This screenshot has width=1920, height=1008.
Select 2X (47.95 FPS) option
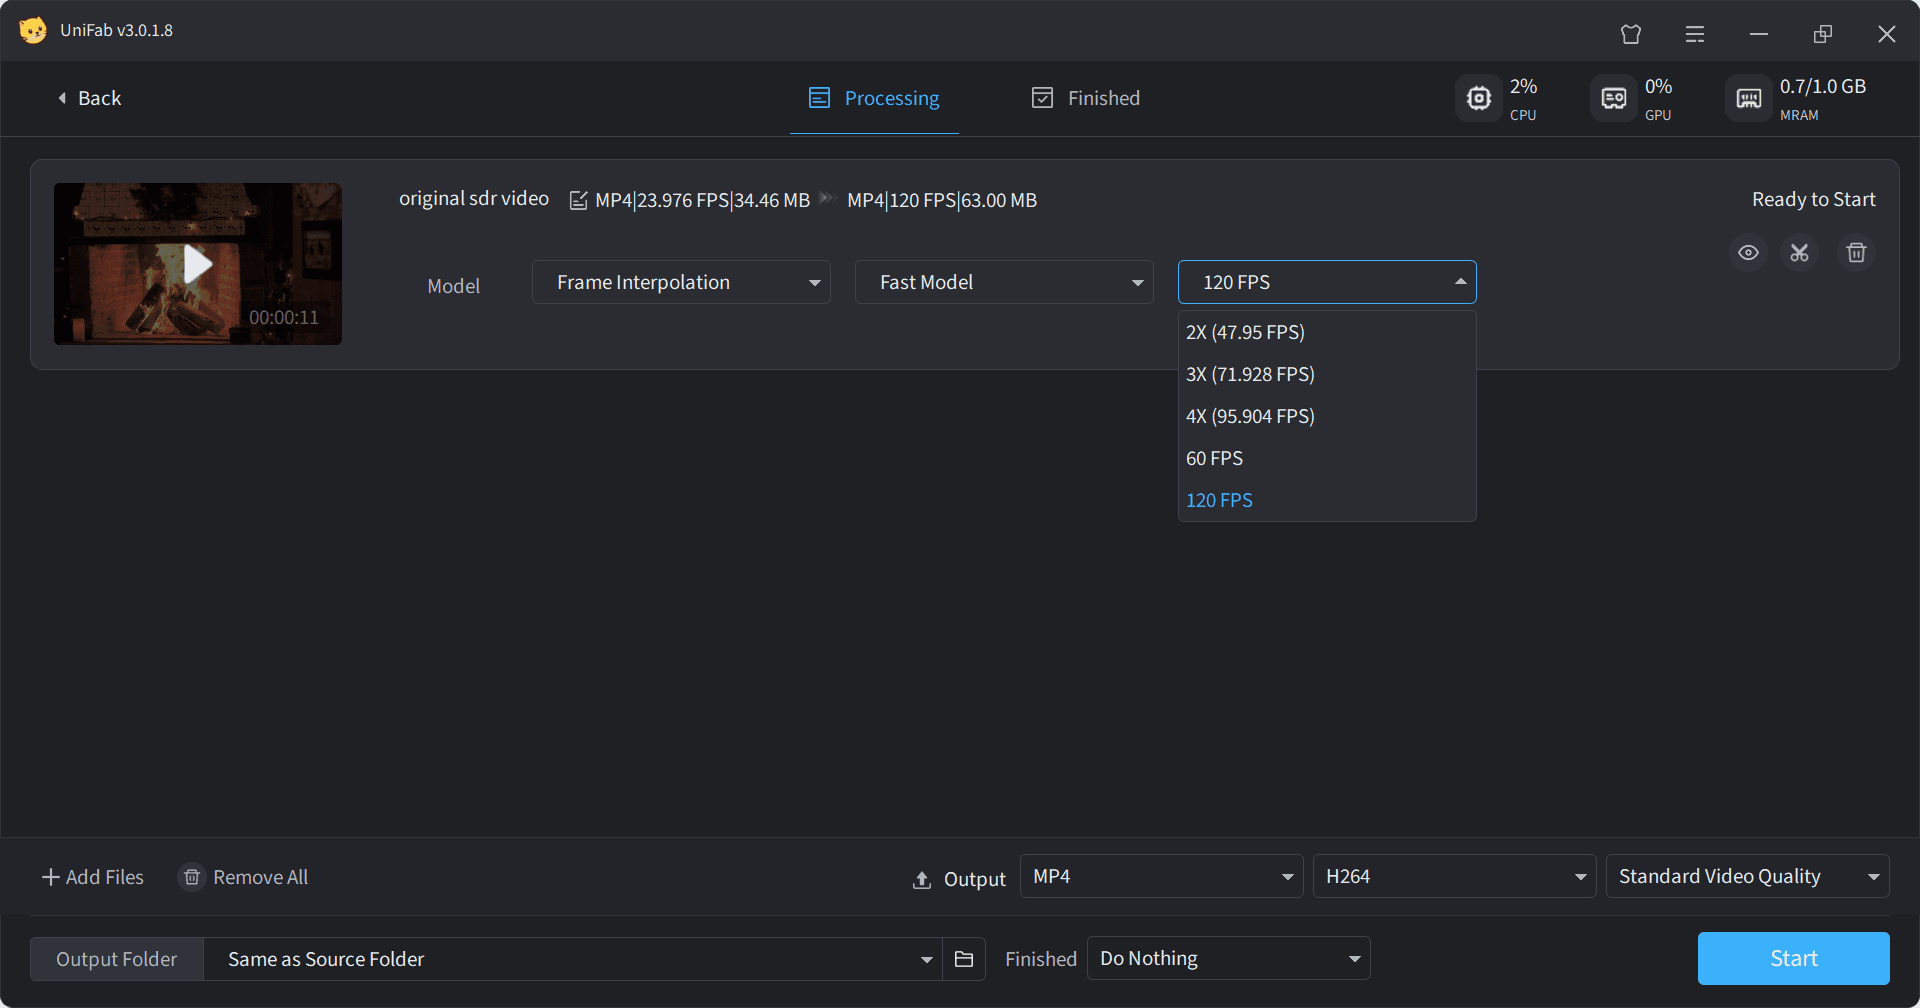(1327, 332)
